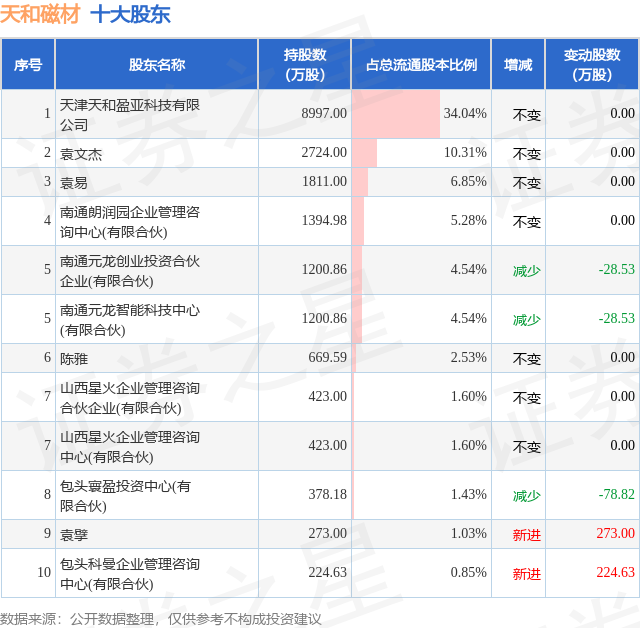The image size is (640, 628).
Task: Select shareholder 包头寰盈投资中心
Action: (x=125, y=495)
